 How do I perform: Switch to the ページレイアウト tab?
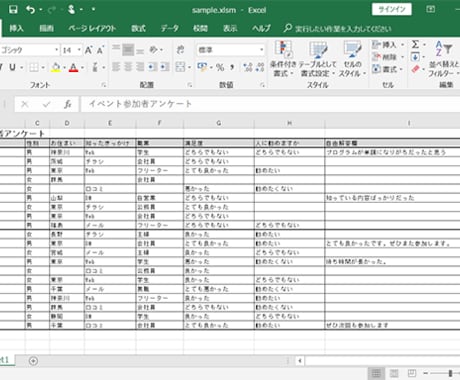(92, 28)
